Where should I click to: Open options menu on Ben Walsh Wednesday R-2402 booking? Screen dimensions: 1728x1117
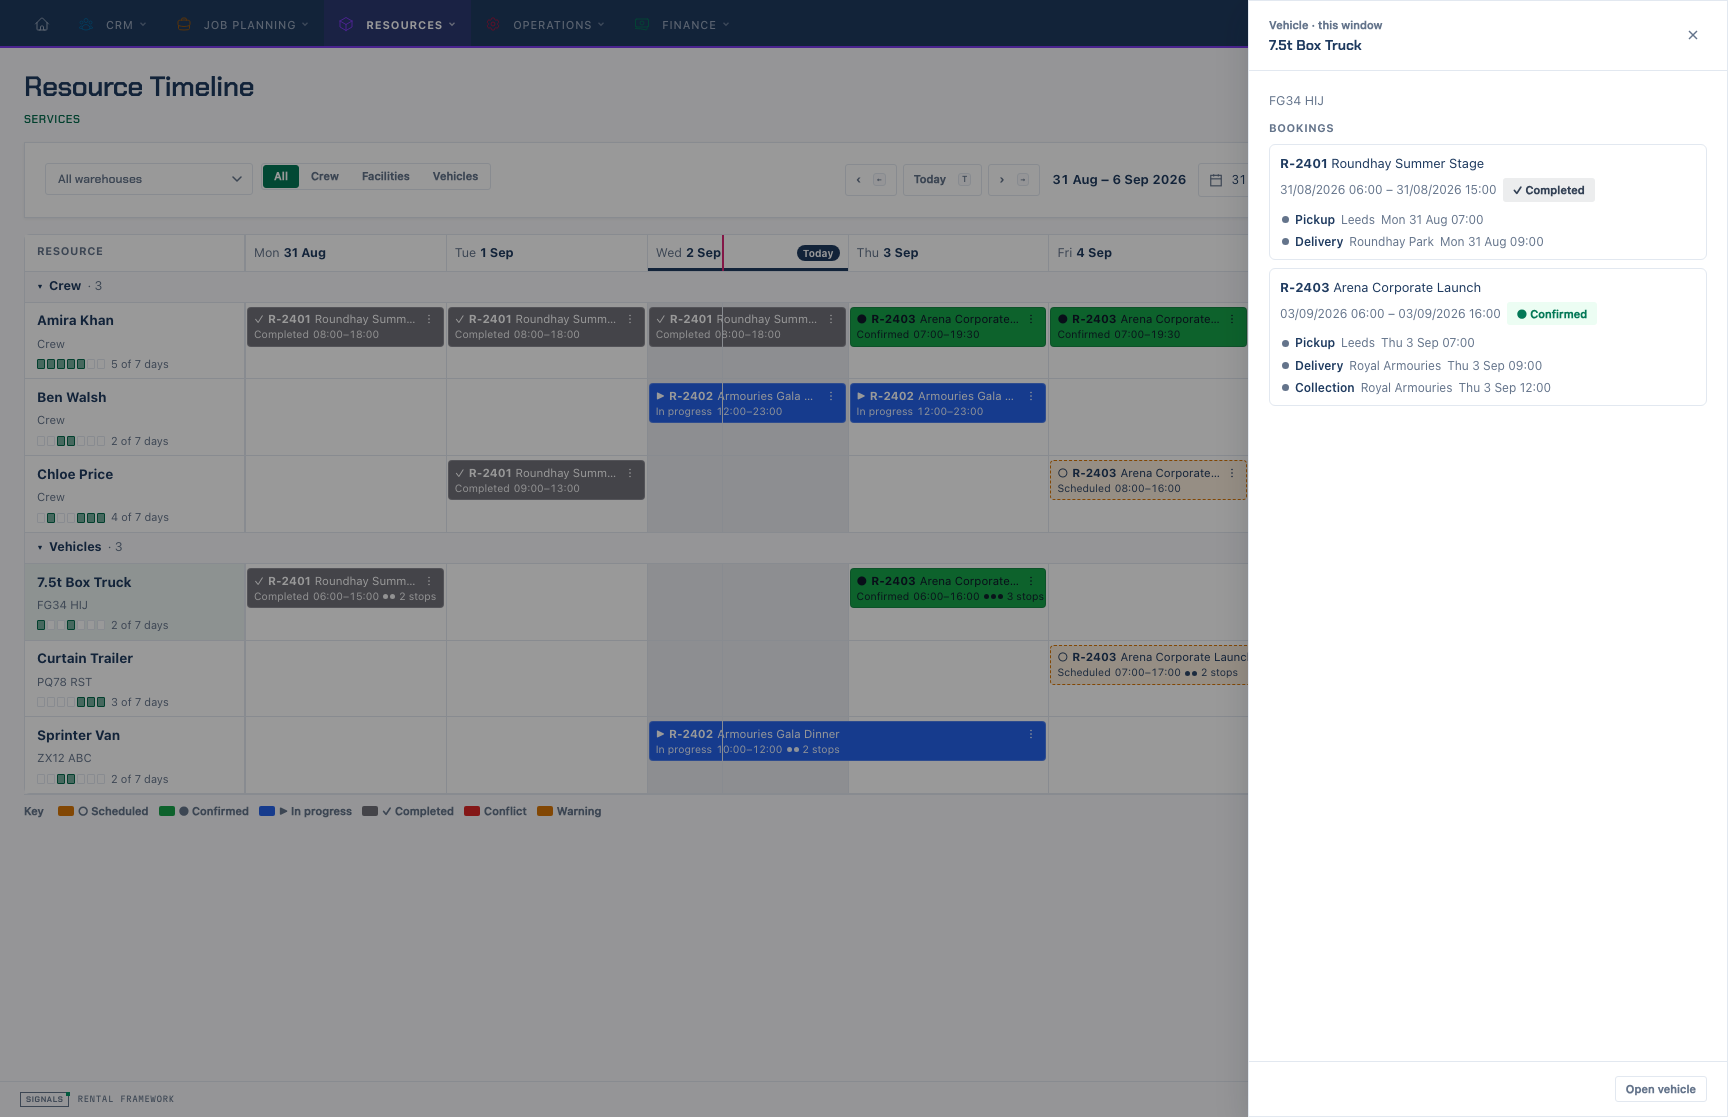pos(831,396)
